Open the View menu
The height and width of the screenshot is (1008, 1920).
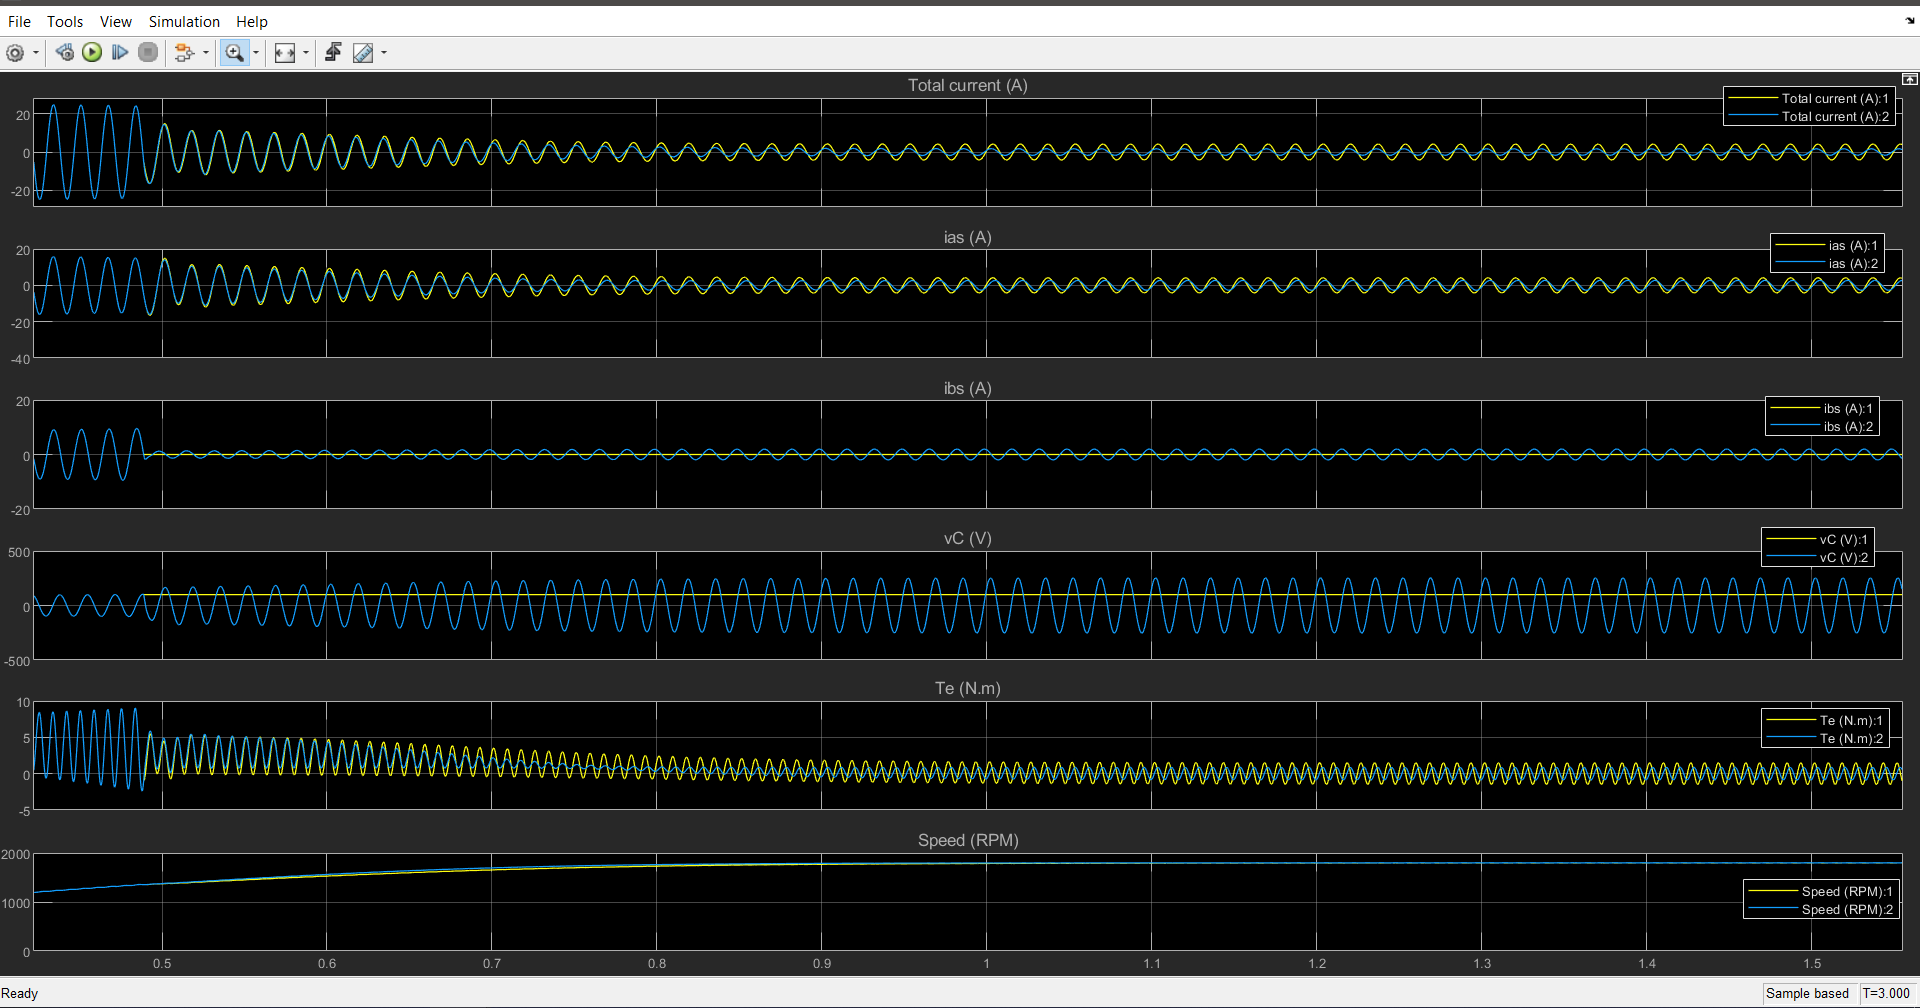coord(115,22)
